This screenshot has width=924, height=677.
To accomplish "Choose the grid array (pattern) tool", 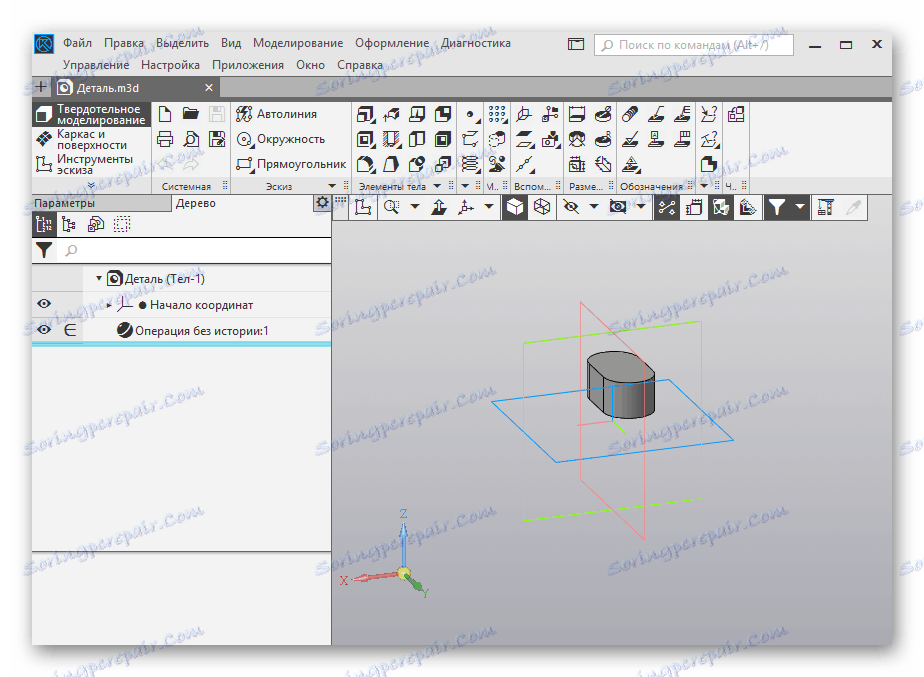I will [497, 114].
